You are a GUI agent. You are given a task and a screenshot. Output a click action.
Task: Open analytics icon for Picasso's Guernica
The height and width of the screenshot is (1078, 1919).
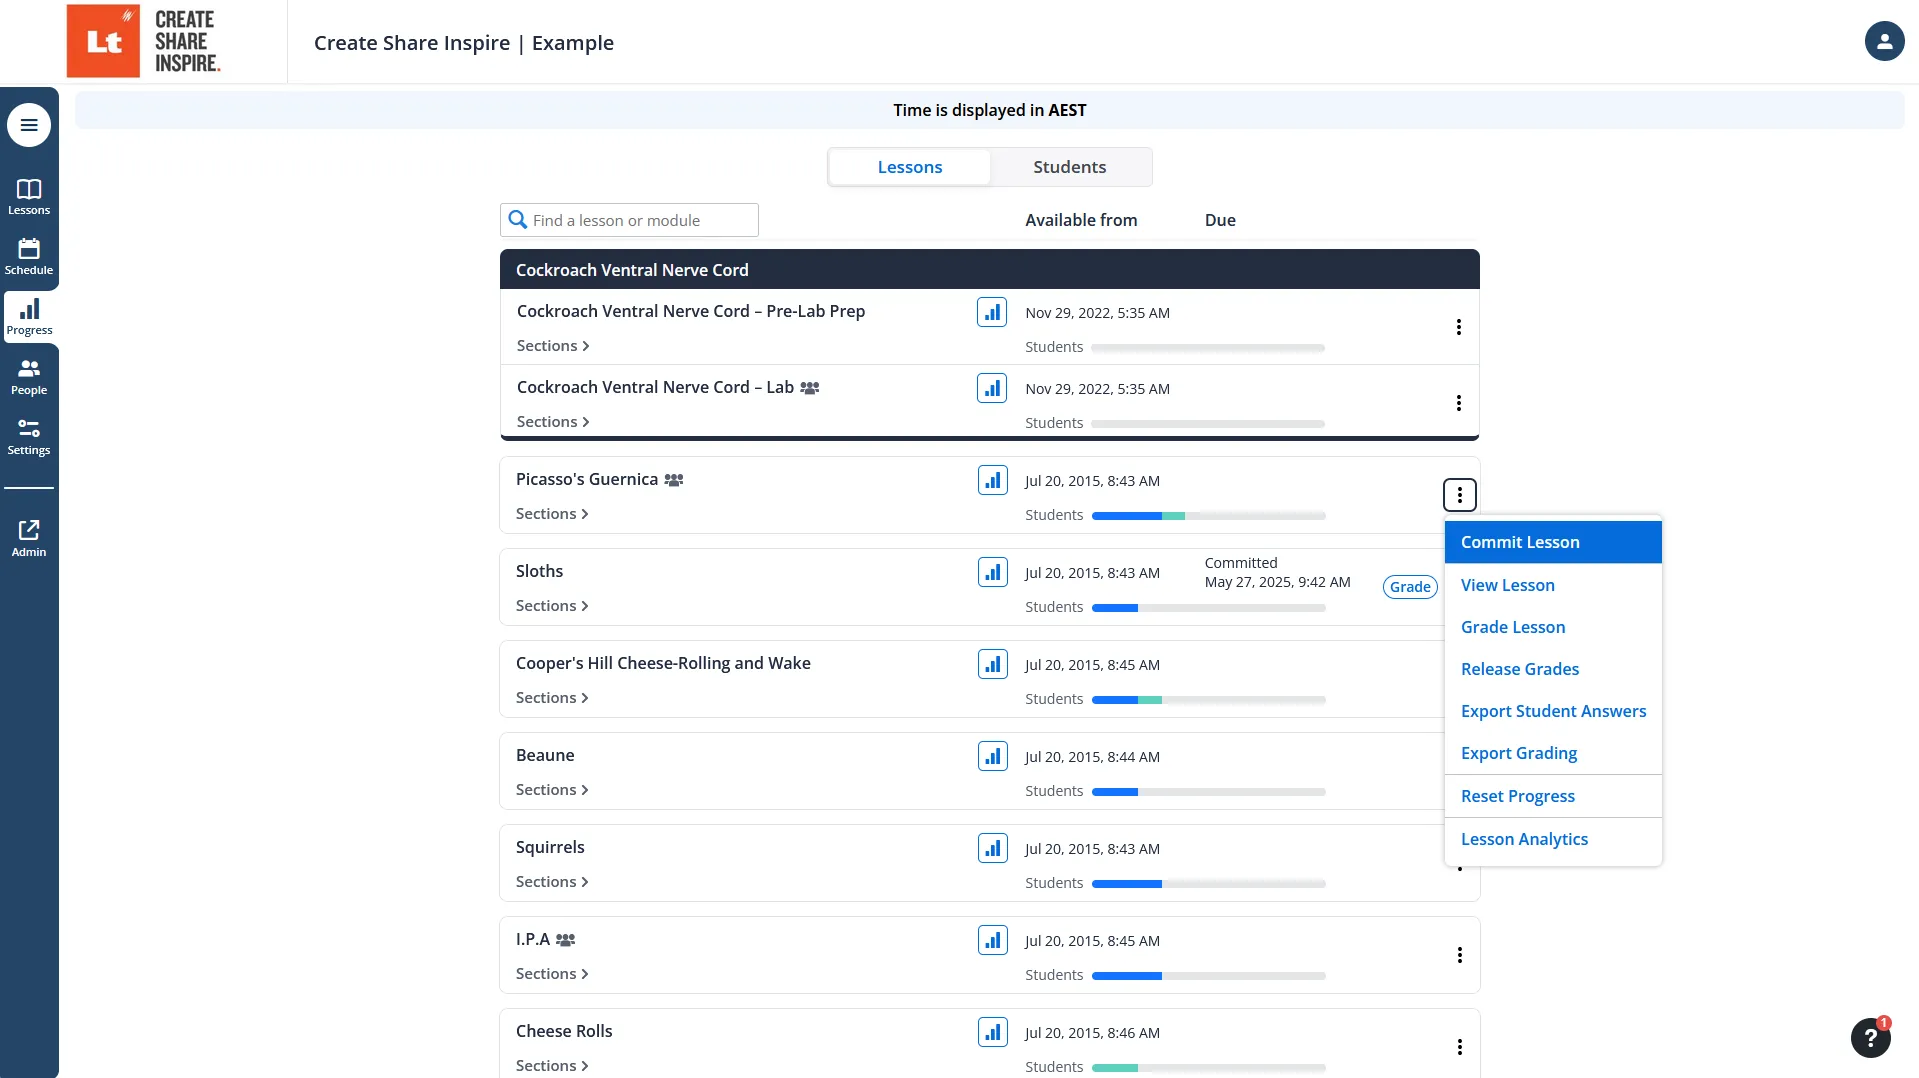(993, 480)
